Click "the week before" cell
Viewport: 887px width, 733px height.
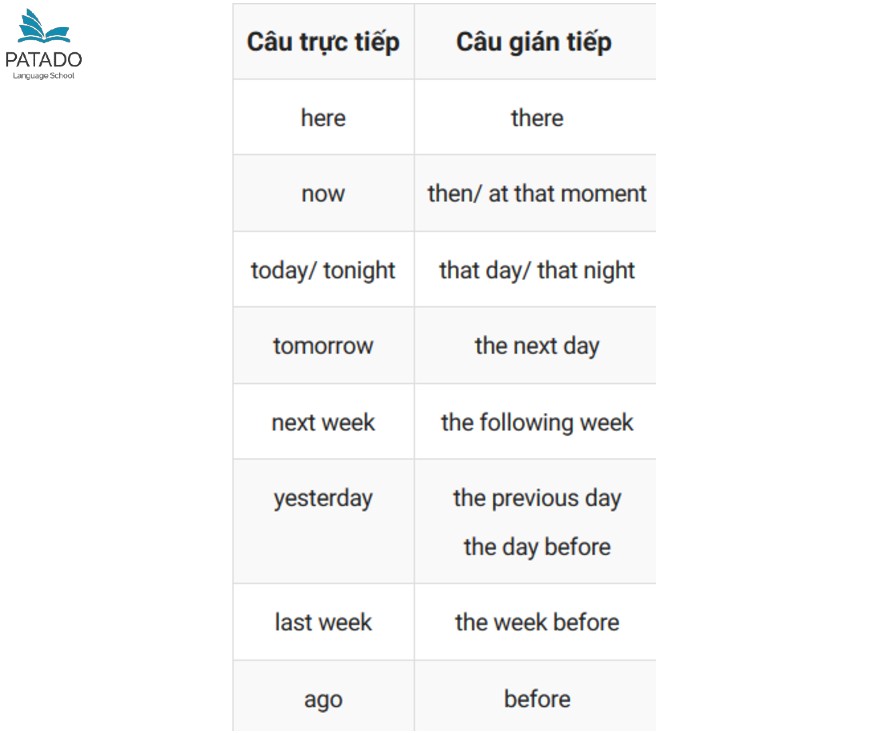tap(537, 622)
